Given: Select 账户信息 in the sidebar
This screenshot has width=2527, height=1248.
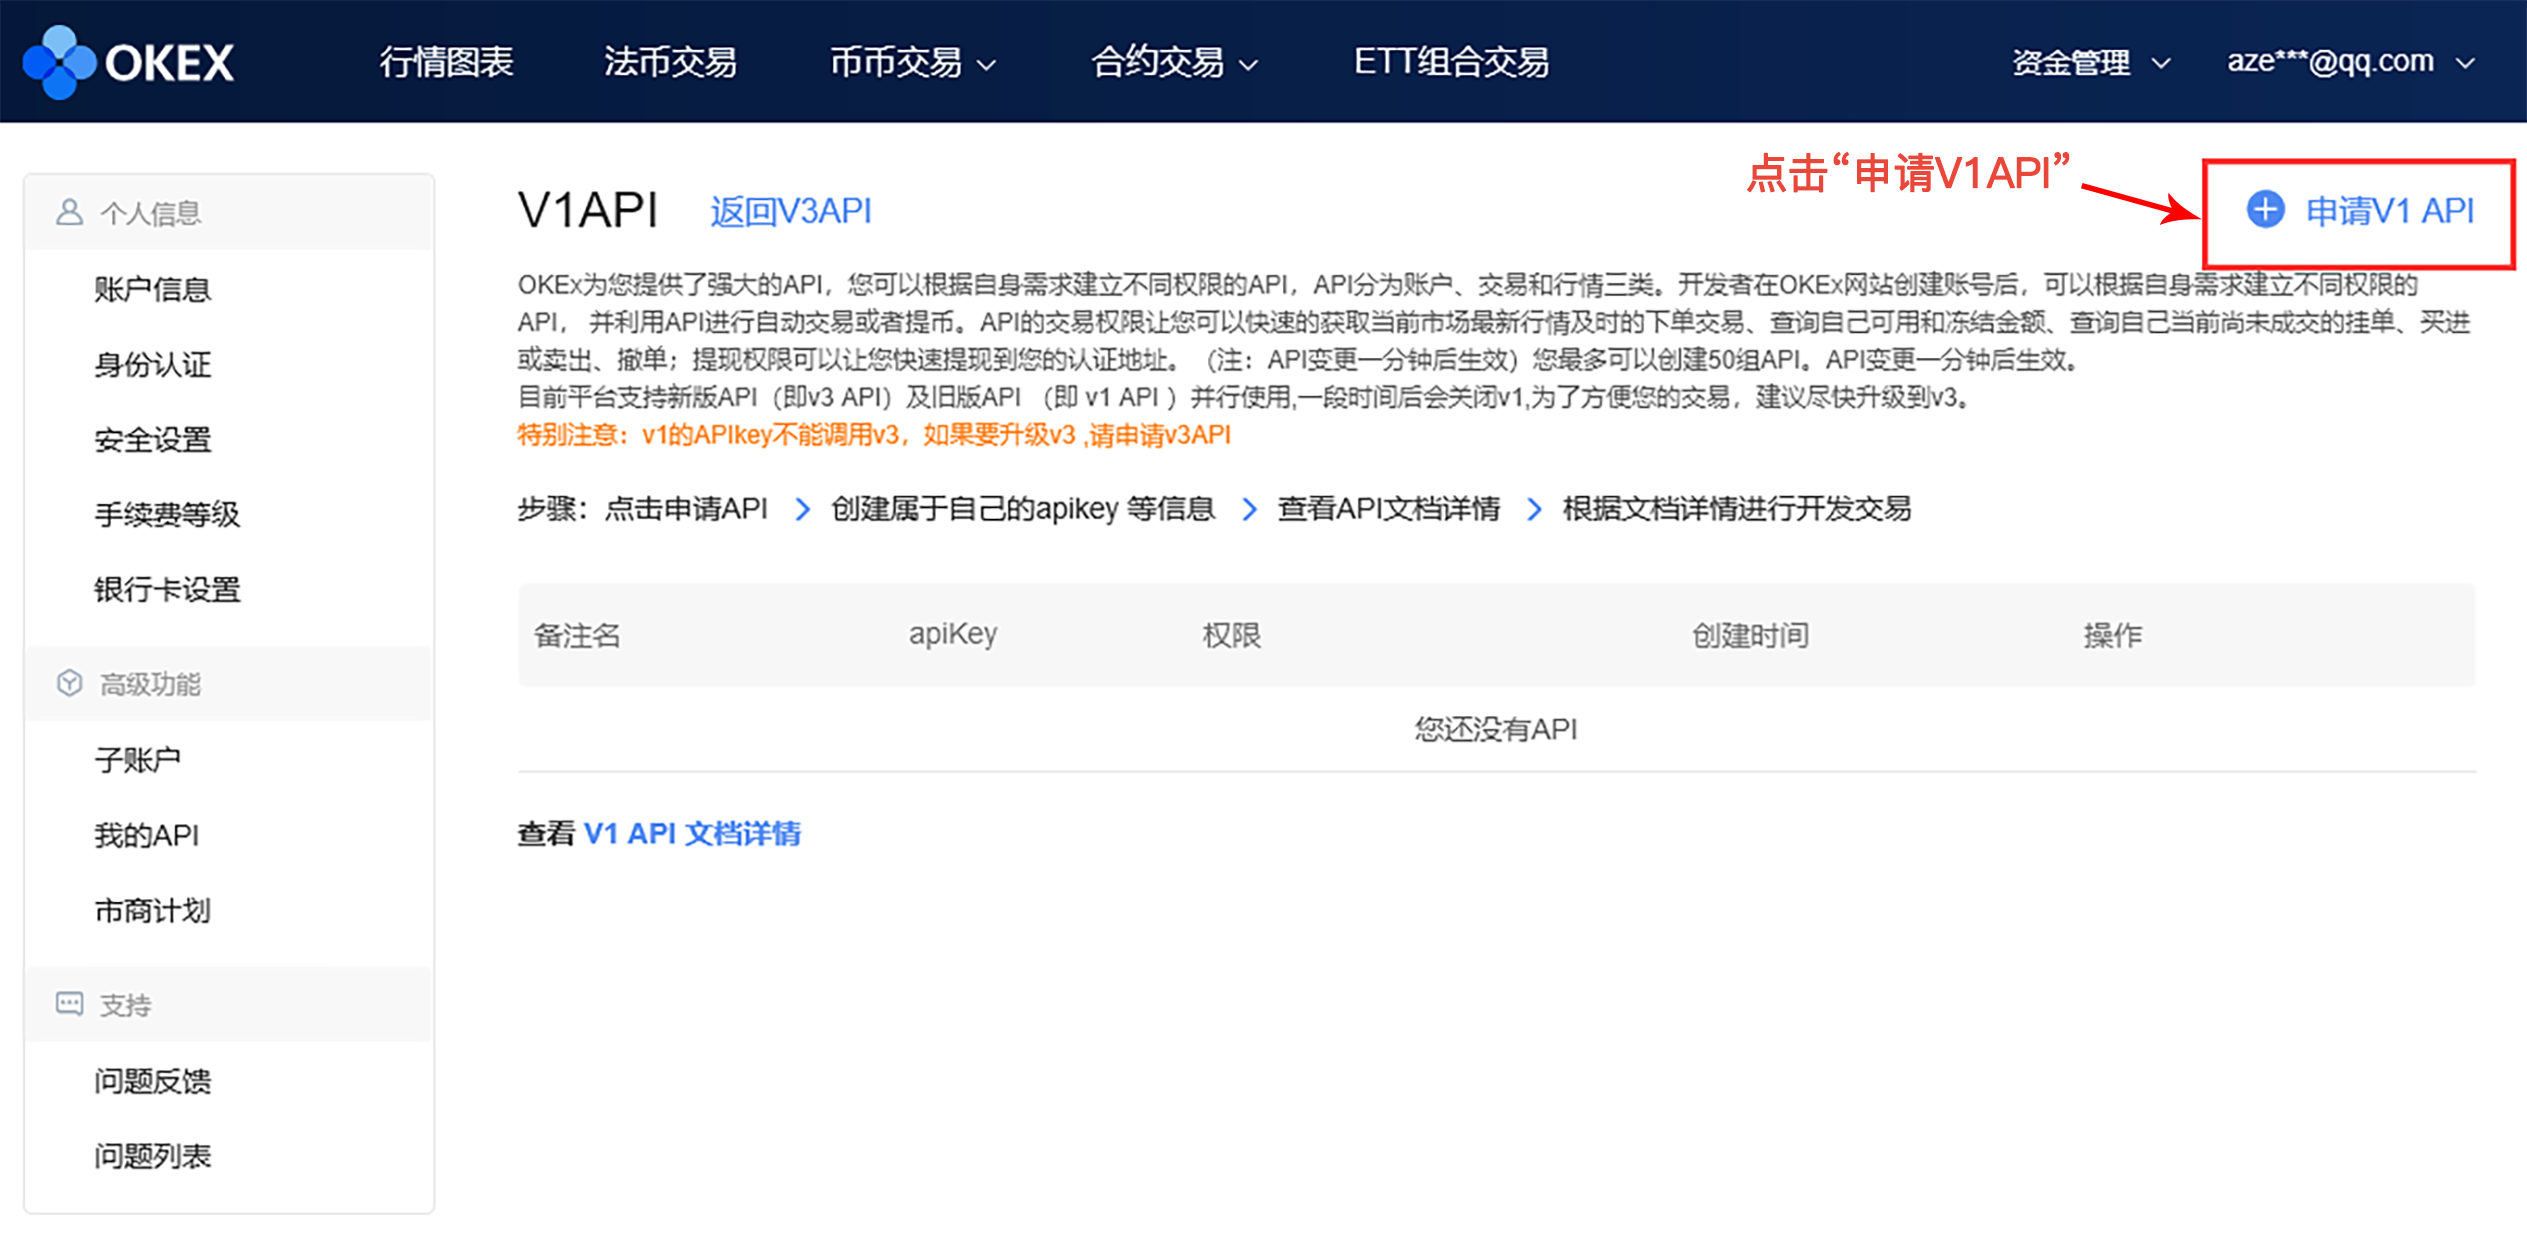Looking at the screenshot, I should click(x=153, y=289).
